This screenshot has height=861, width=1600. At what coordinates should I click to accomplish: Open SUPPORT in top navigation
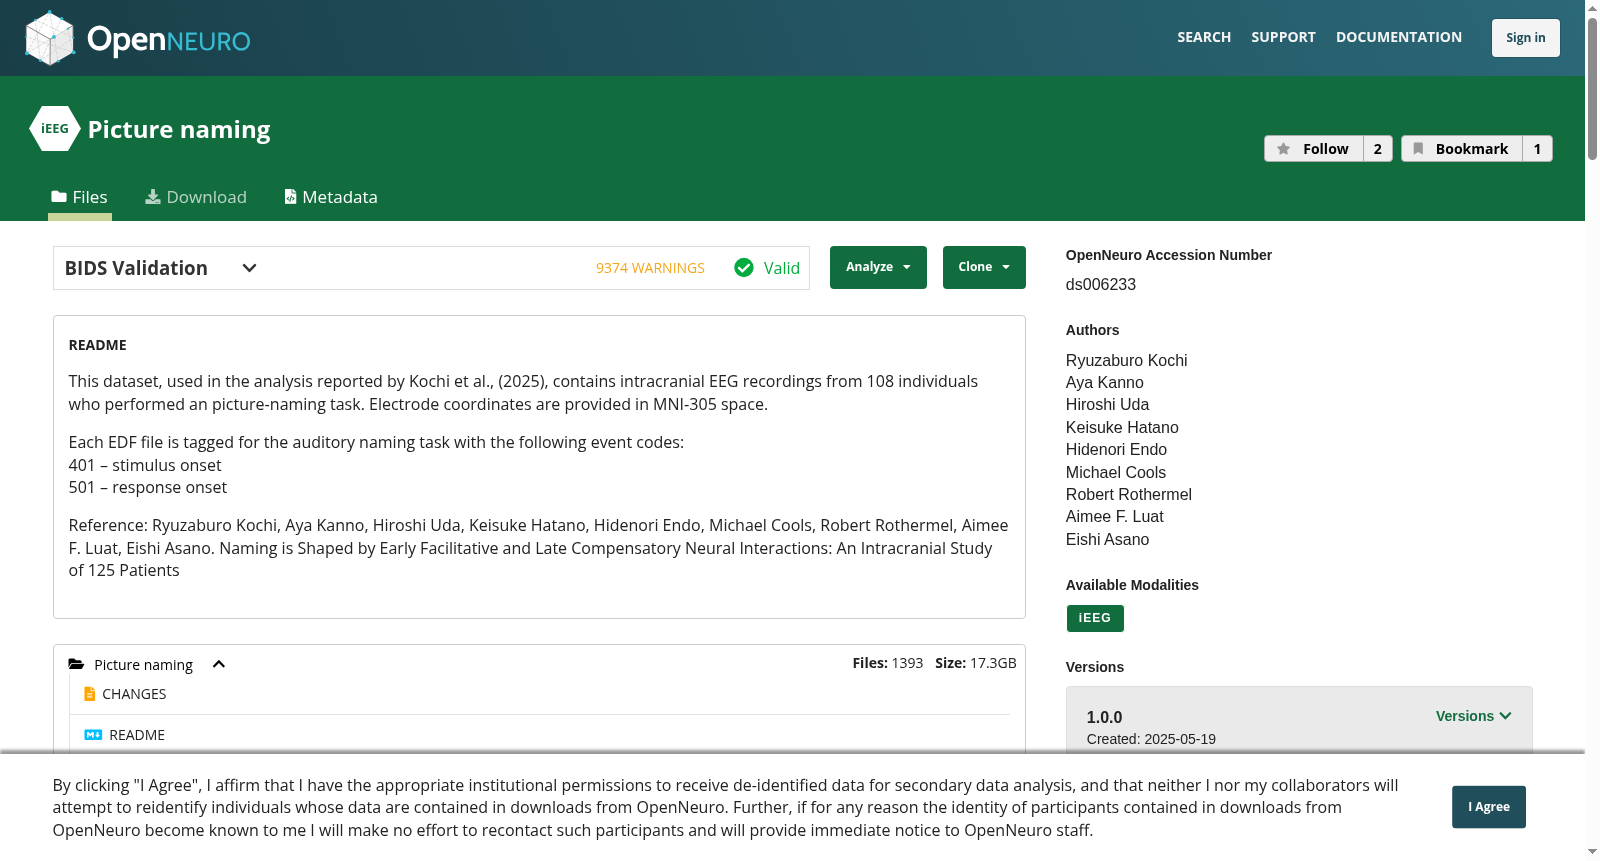tap(1283, 37)
